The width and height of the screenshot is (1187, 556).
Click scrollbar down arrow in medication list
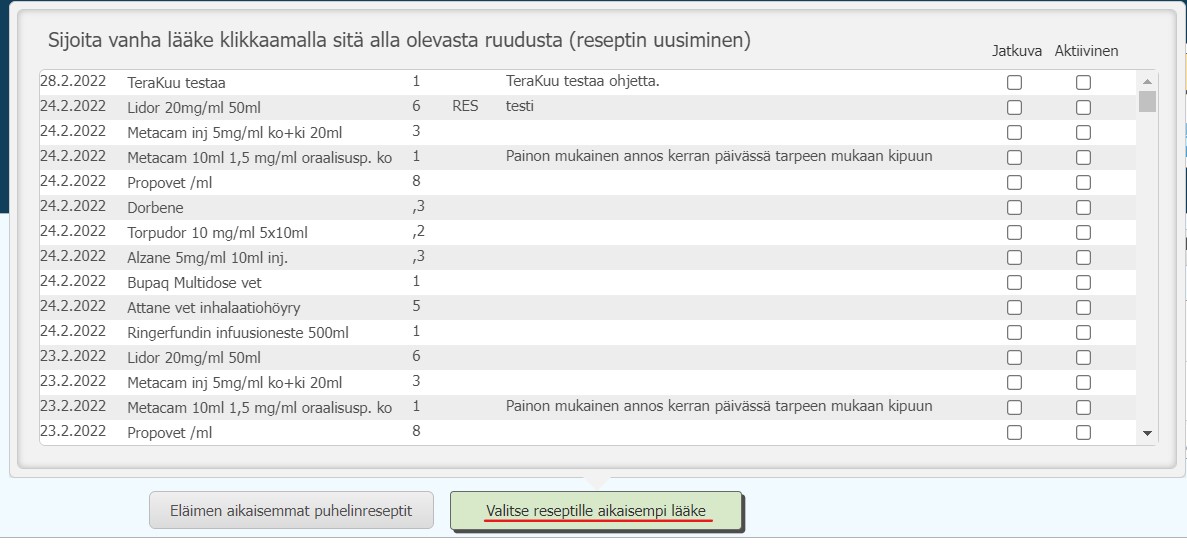1147,433
